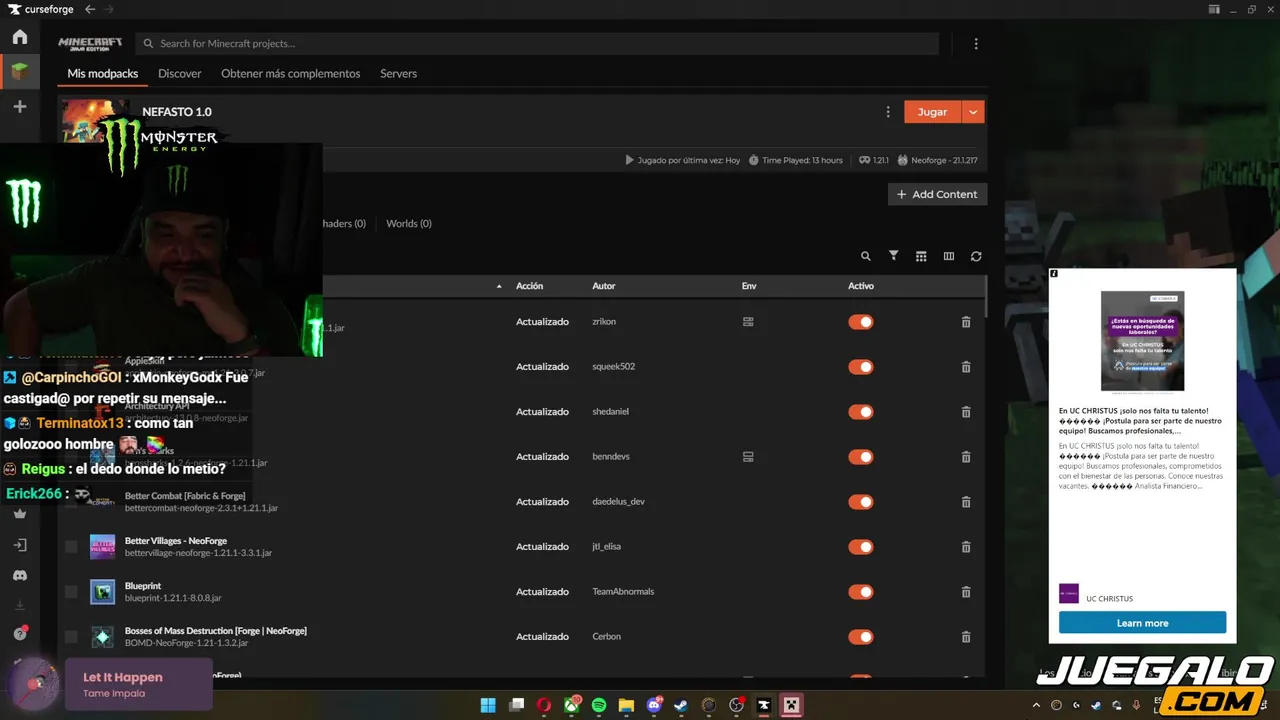Click Learn more in UC CHRISTUS ad
Screen dimensions: 1280x720
tap(1142, 623)
